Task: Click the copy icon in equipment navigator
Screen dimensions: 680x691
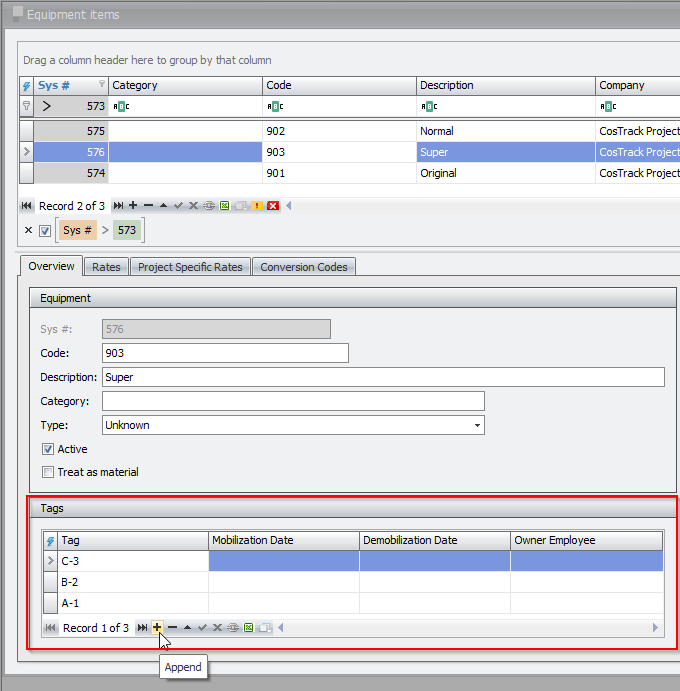Action: (241, 206)
